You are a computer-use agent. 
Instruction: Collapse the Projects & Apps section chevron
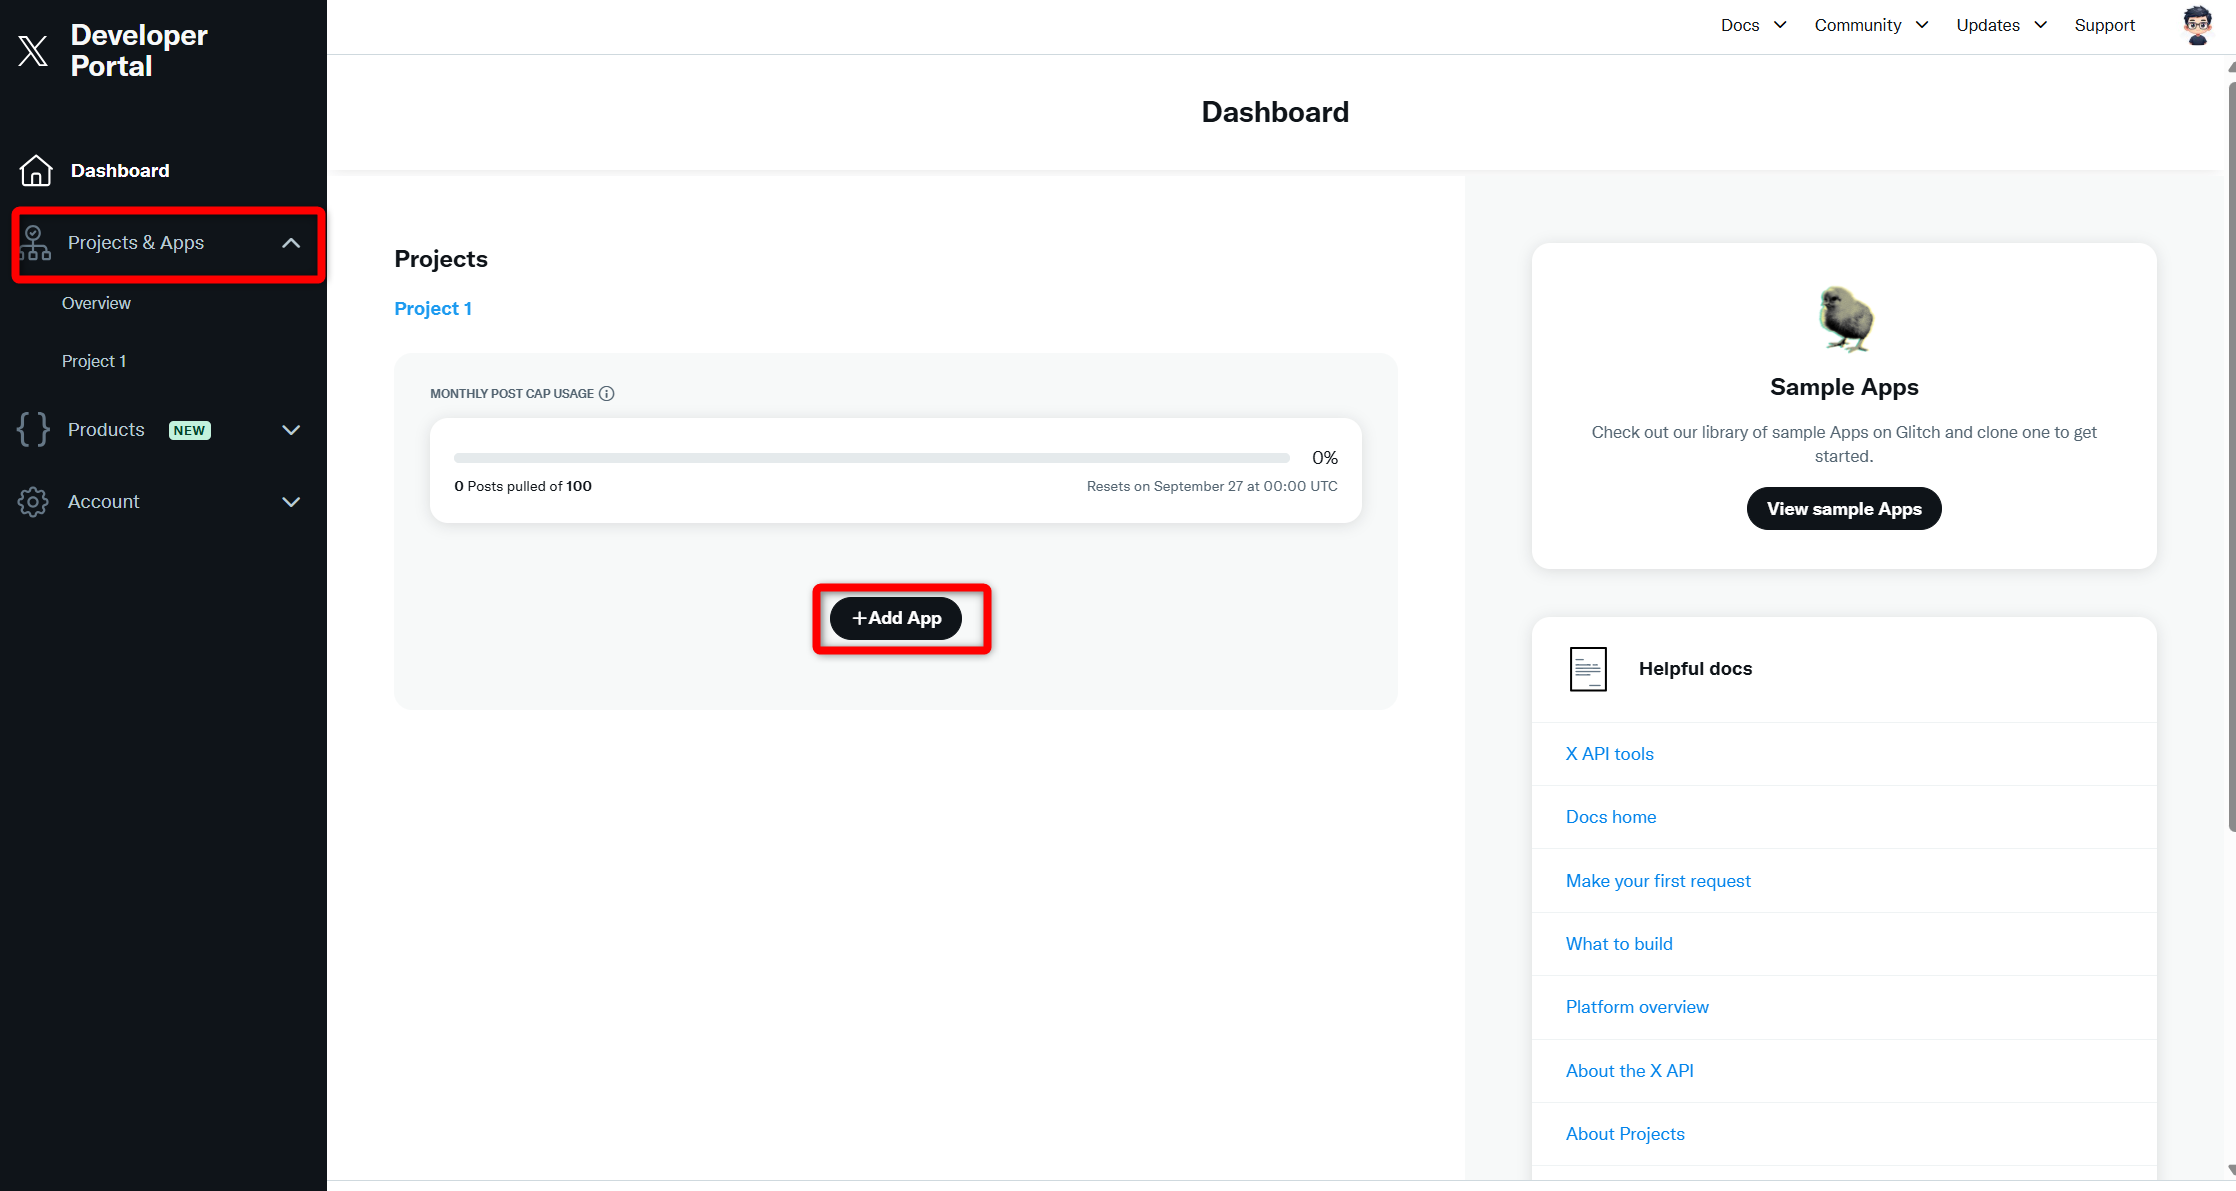coord(291,243)
